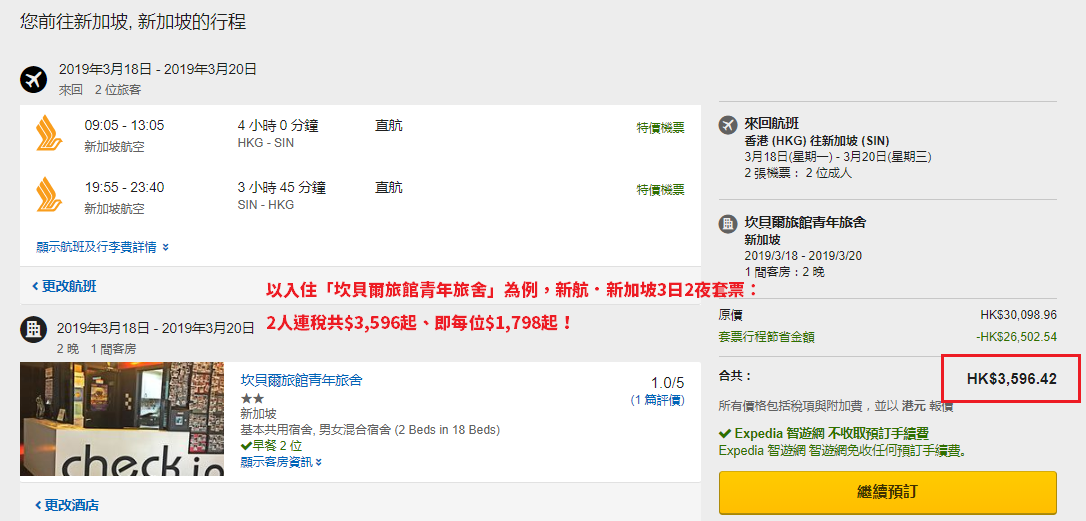The image size is (1086, 521).
Task: Click the savings amount -HK$26,502.54
Action: click(1017, 337)
